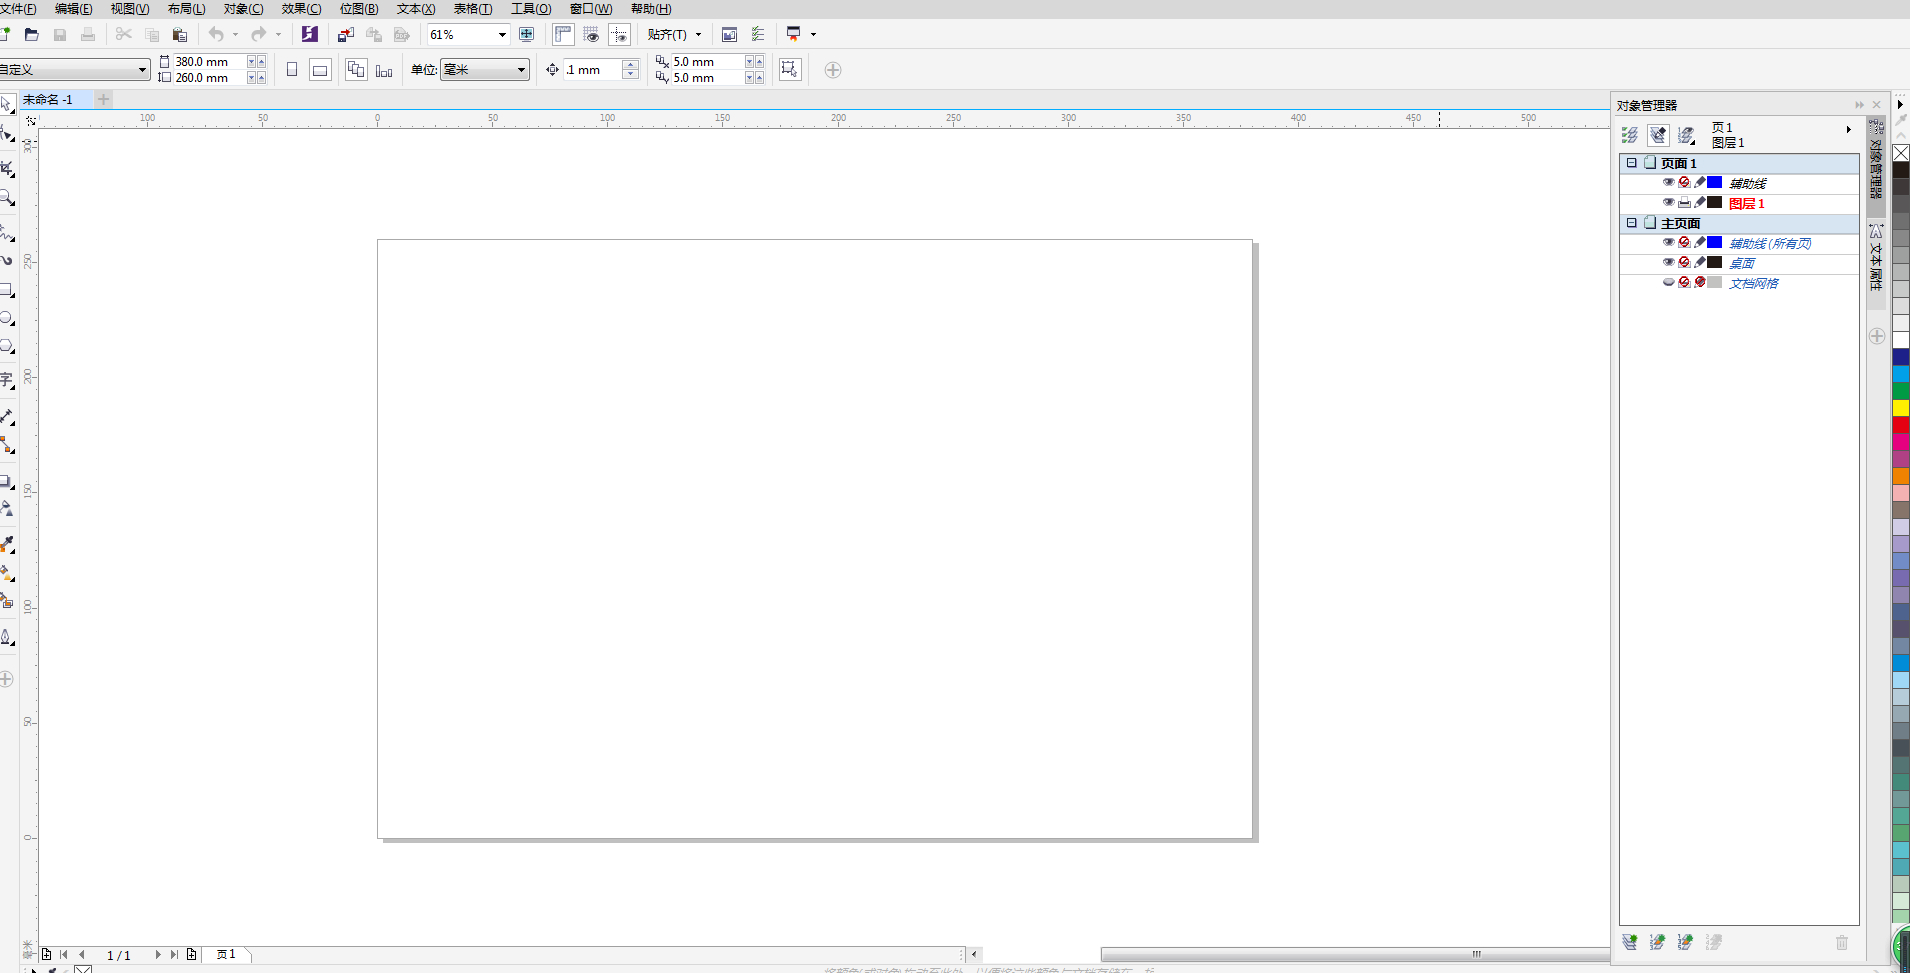The width and height of the screenshot is (1910, 973).
Task: Switch to the 未命名 -1 document tab
Action: [48, 100]
